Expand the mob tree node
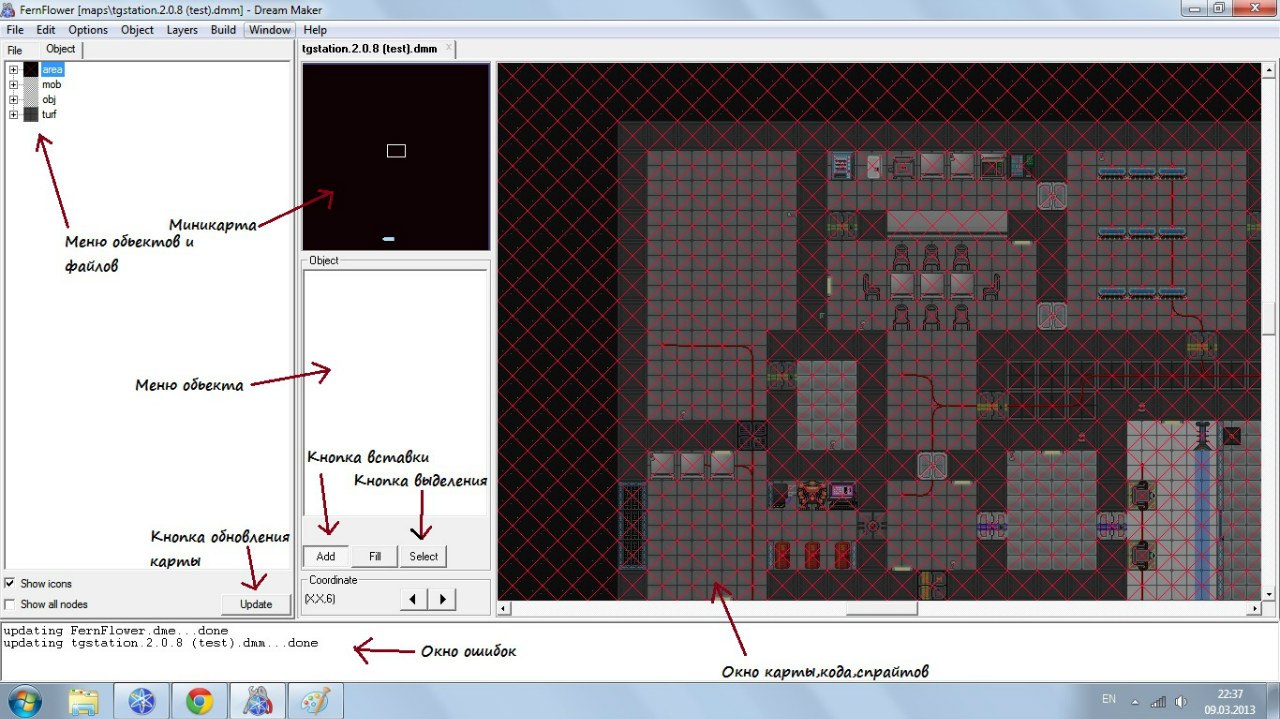1280x719 pixels. (x=14, y=85)
